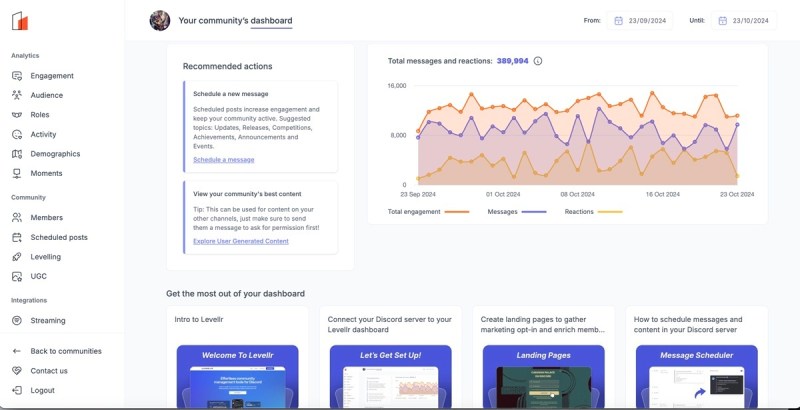800x410 pixels.
Task: Click the 'How to schedule messages' card title
Action: tap(688, 325)
